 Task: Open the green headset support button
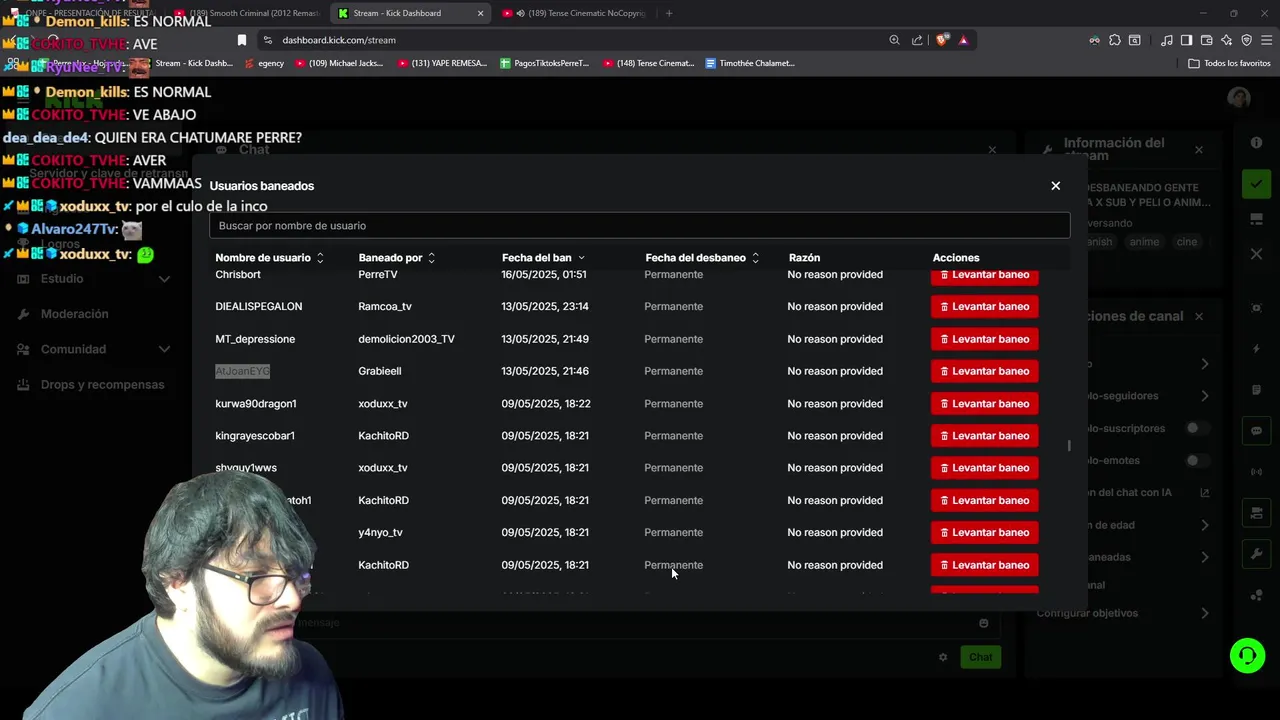1247,656
